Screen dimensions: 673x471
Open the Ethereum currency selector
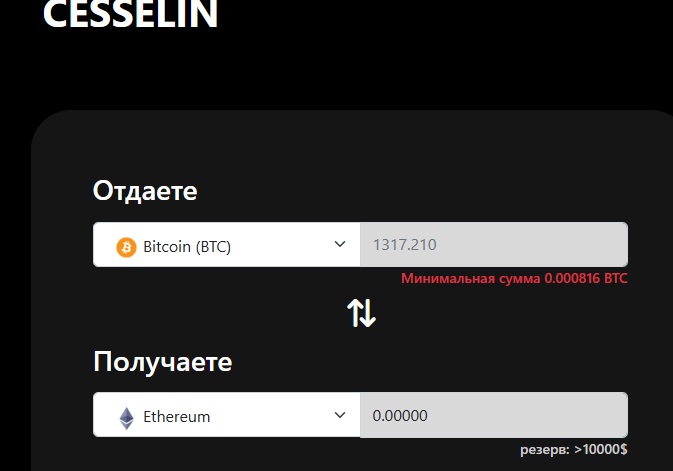227,416
